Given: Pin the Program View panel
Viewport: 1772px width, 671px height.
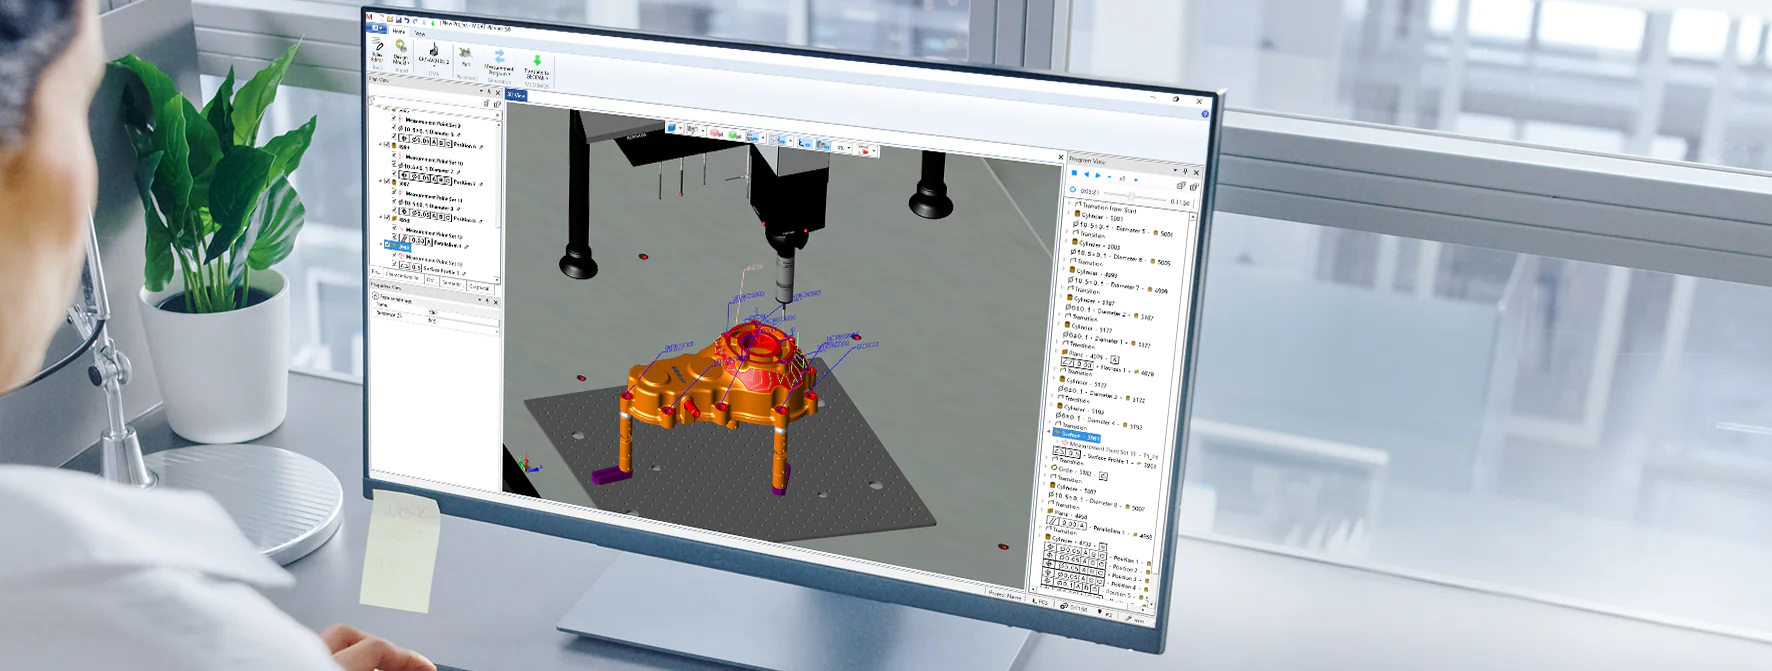Looking at the screenshot, I should (x=1186, y=172).
